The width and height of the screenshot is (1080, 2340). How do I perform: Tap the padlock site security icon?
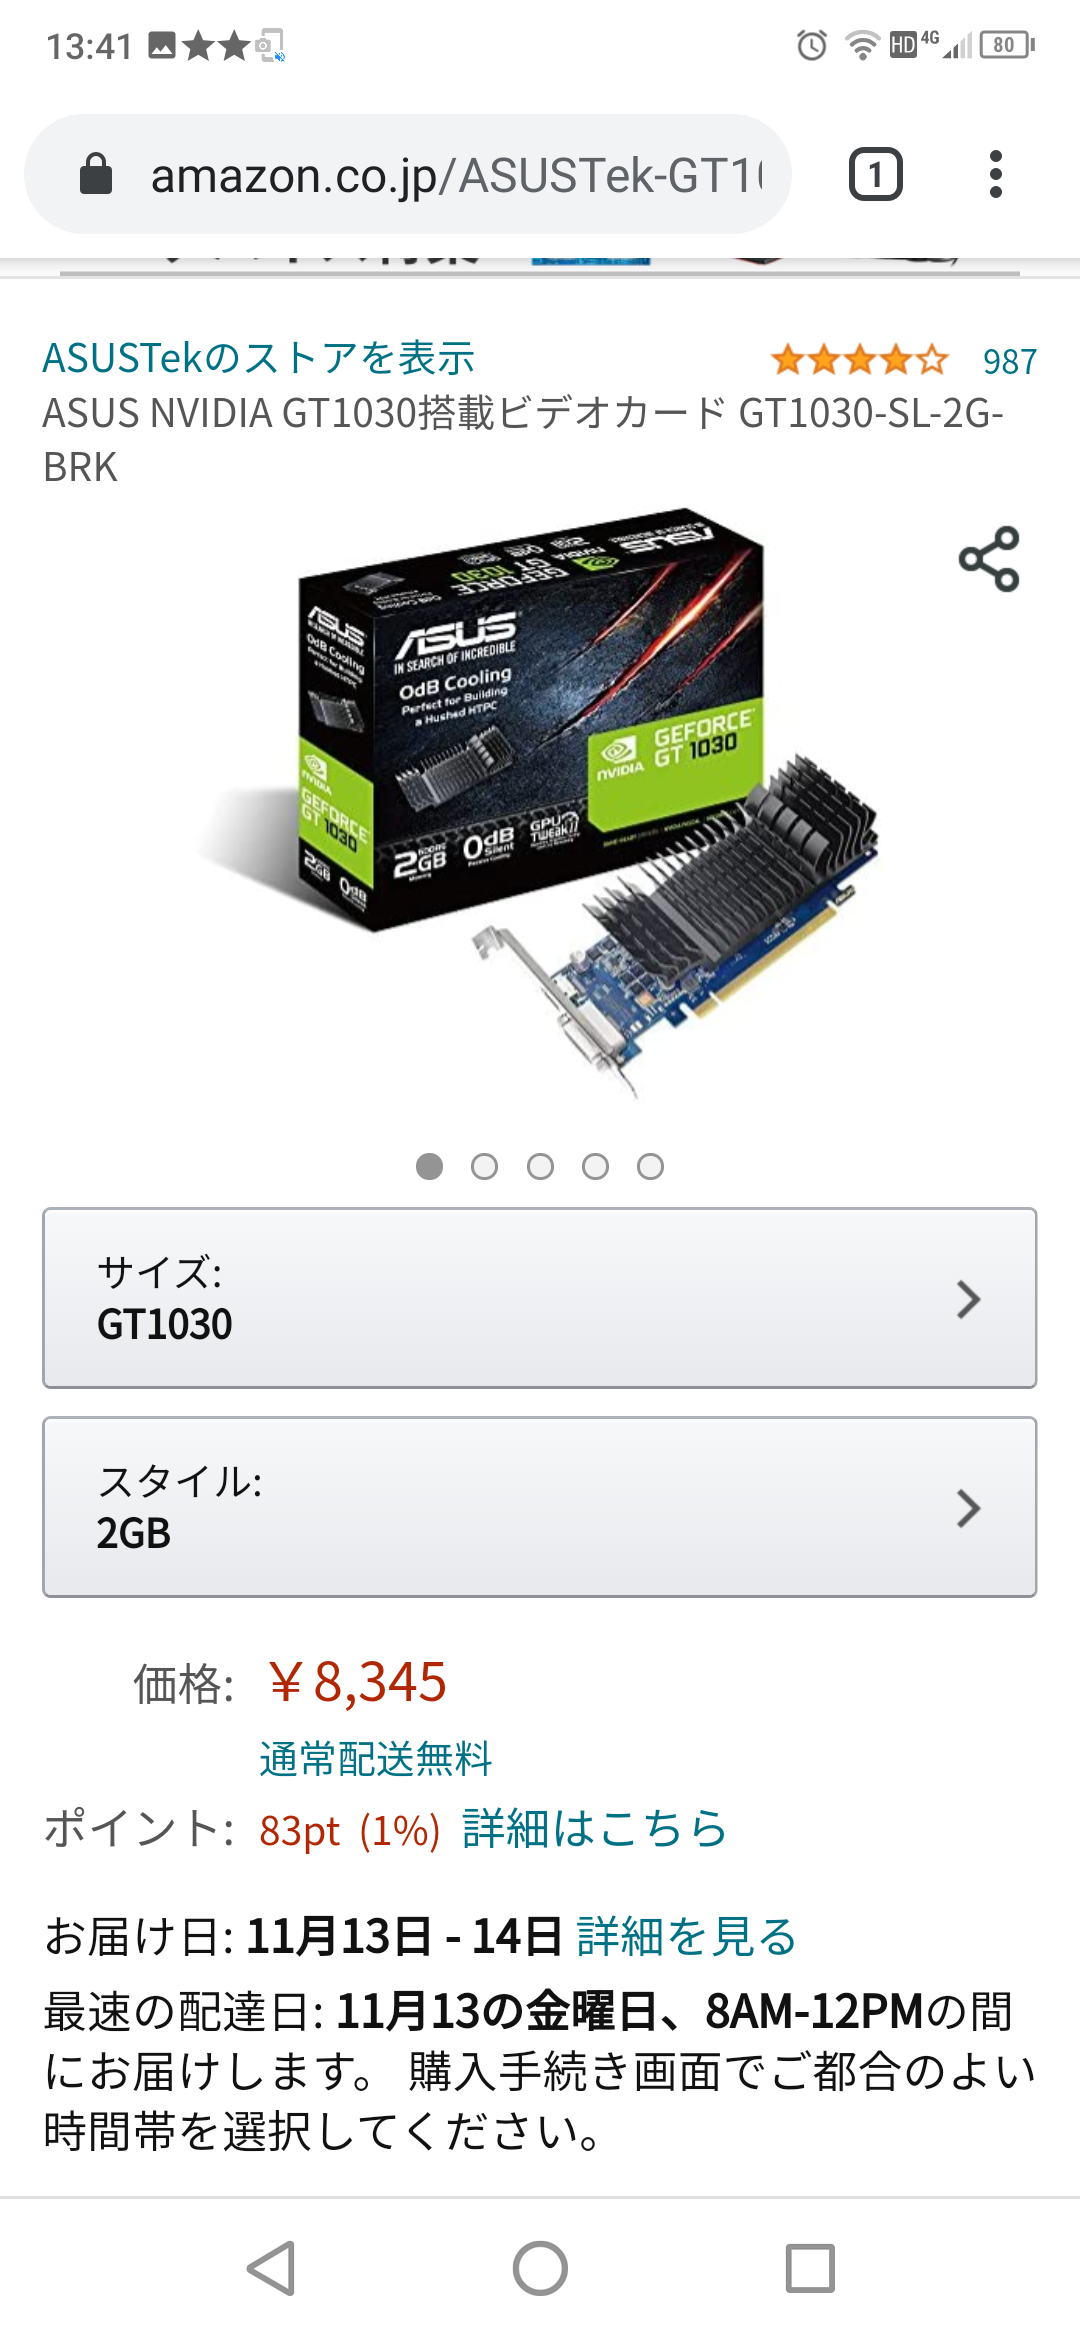click(96, 174)
